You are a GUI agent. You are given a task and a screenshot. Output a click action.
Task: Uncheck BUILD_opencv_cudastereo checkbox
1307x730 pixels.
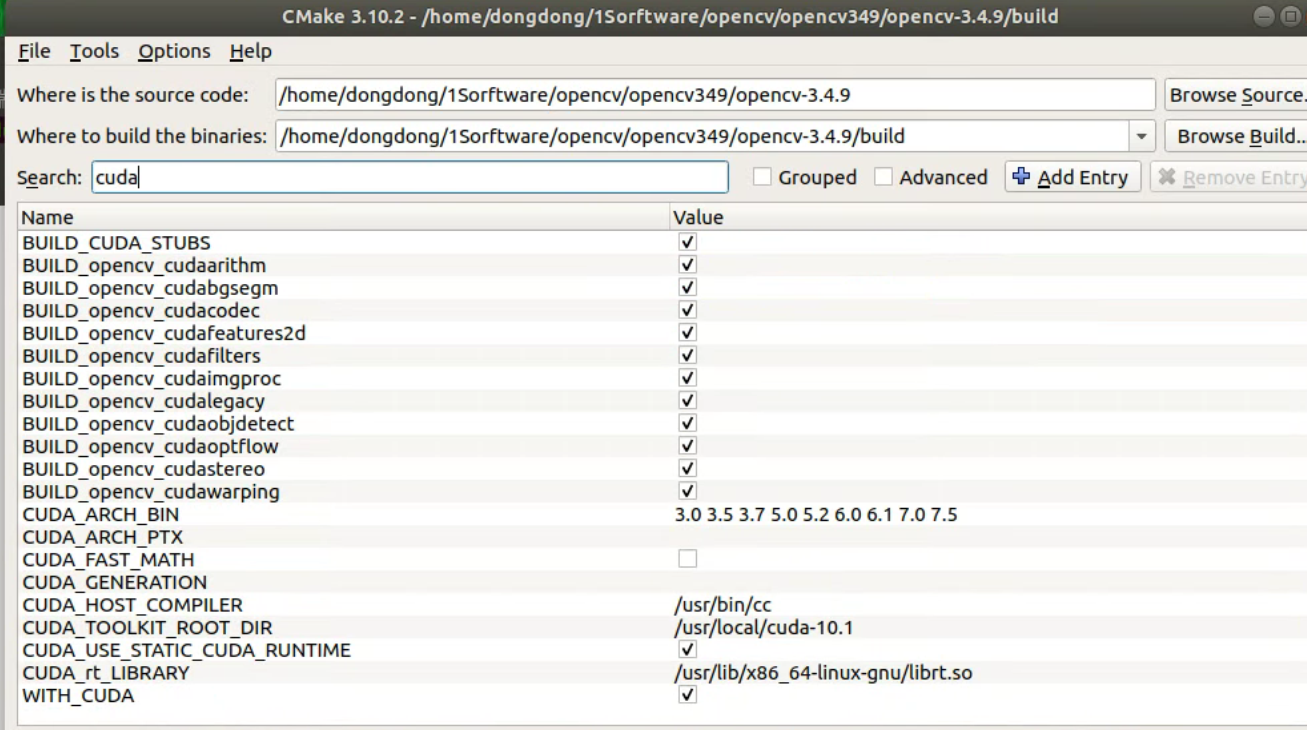tap(687, 469)
